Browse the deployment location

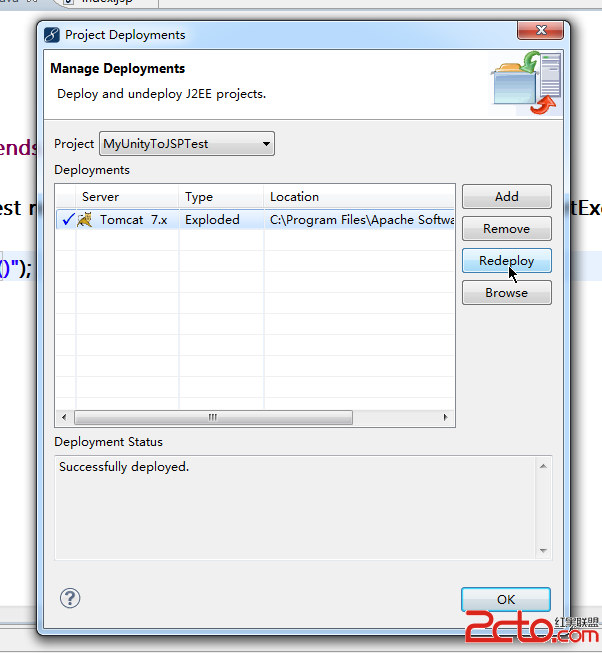click(507, 293)
